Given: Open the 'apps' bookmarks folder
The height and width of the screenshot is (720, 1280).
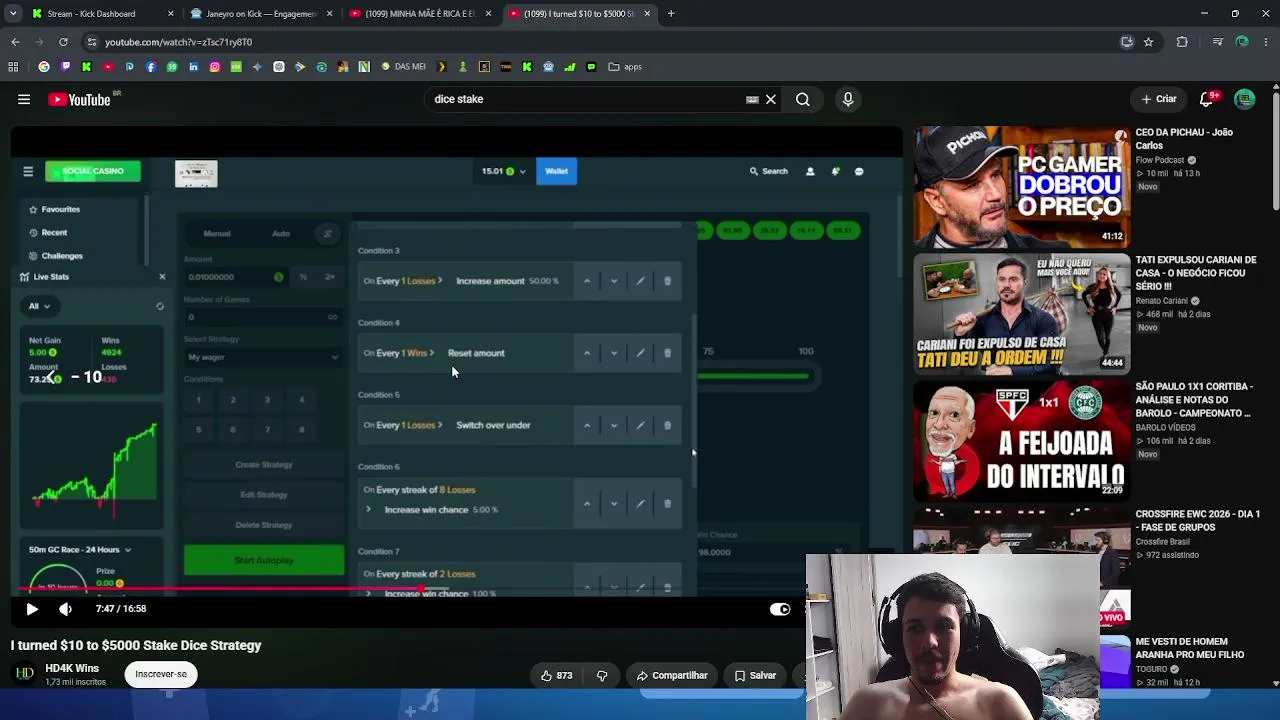Looking at the screenshot, I should [625, 67].
